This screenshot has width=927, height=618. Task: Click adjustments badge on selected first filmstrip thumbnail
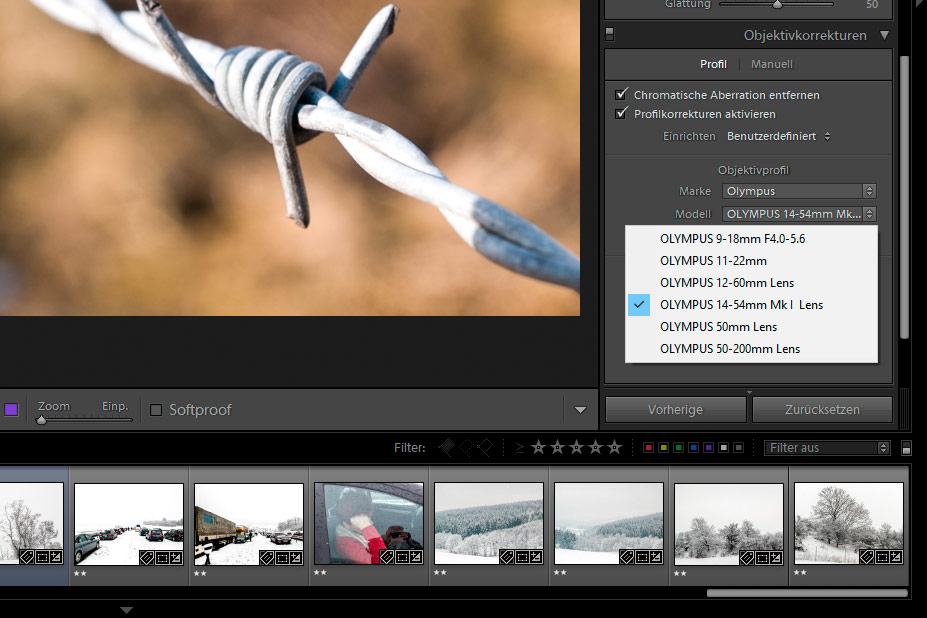56,557
